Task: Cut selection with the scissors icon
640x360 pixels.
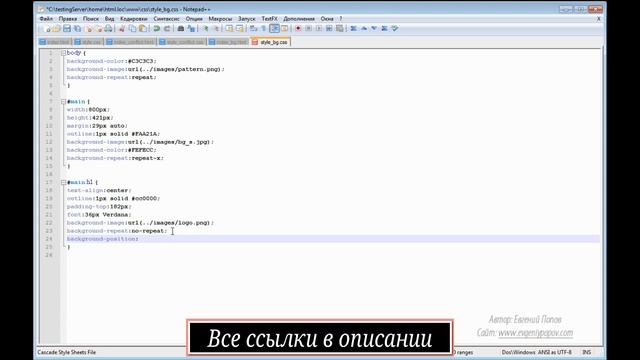Action: [x=122, y=29]
